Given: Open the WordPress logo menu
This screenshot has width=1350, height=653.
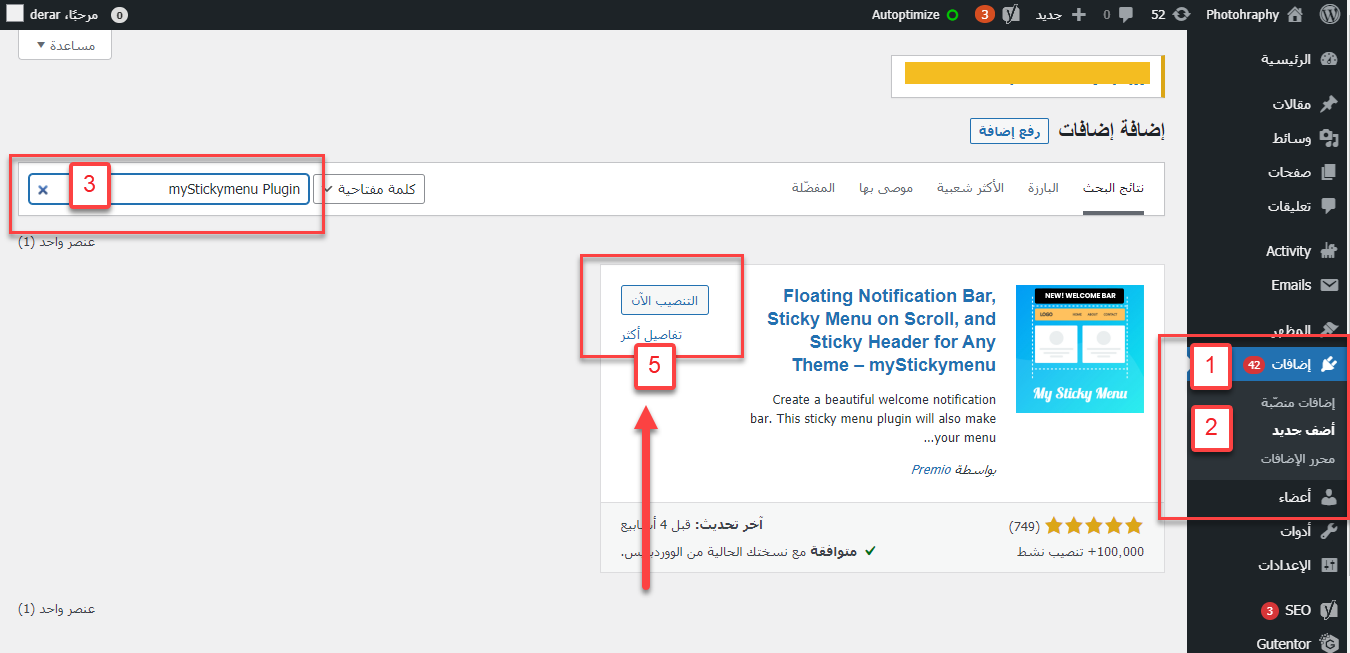Looking at the screenshot, I should tap(1329, 15).
